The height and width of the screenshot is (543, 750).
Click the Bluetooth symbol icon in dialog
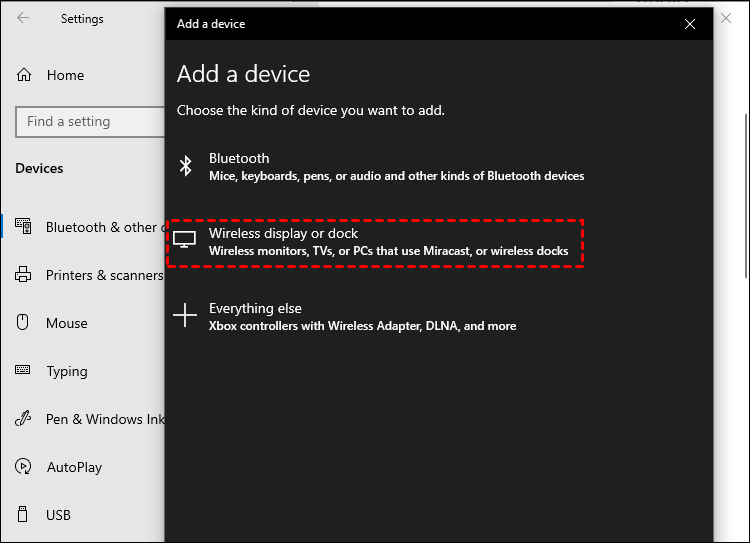point(185,166)
